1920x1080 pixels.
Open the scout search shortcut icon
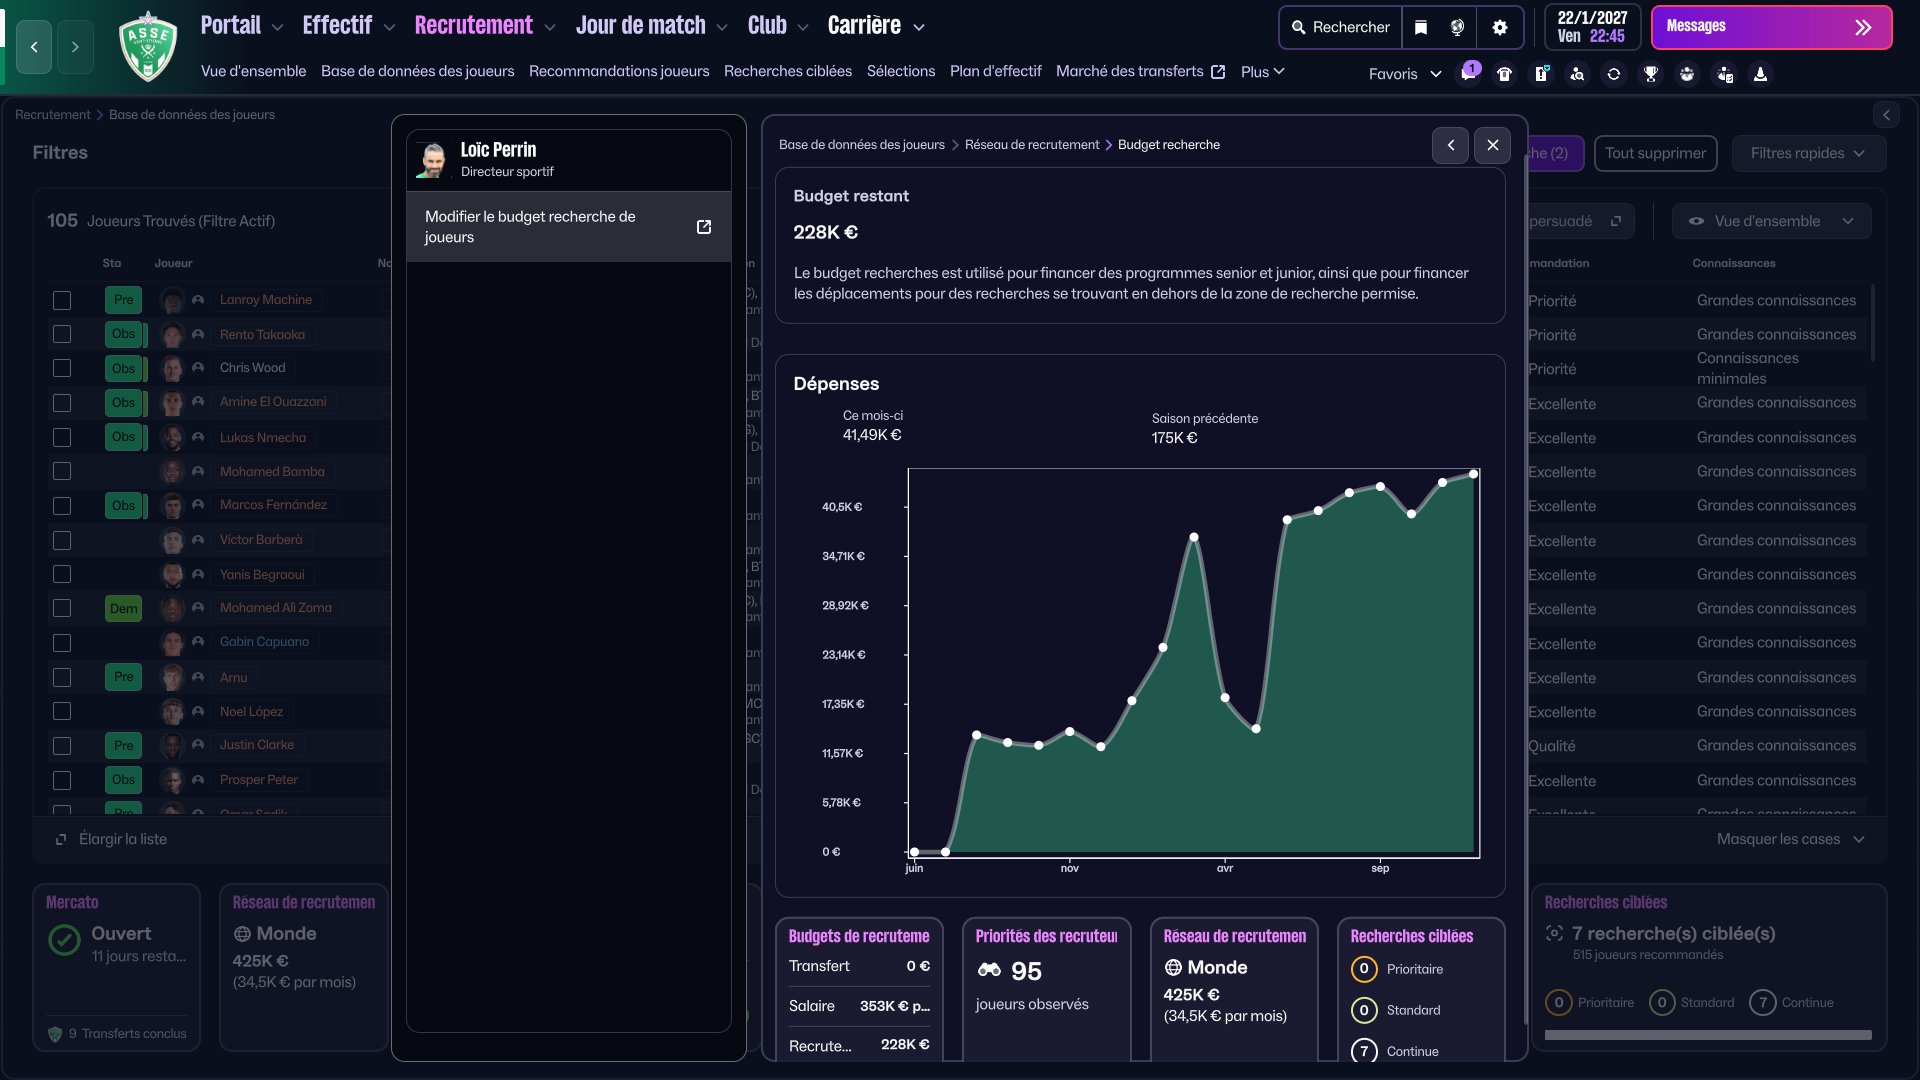pos(1577,74)
